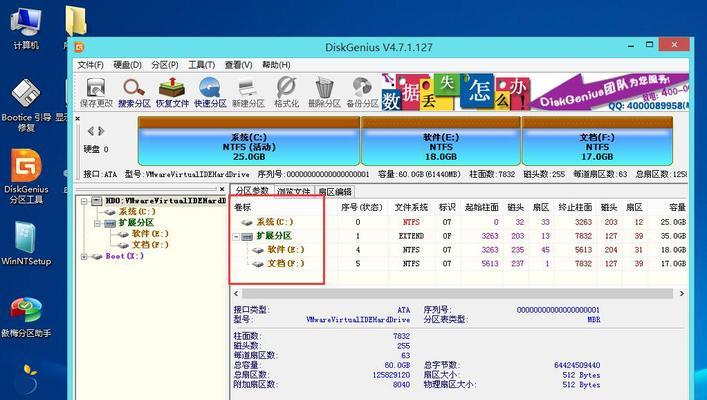Go to next disk with right arrow

tap(101, 131)
